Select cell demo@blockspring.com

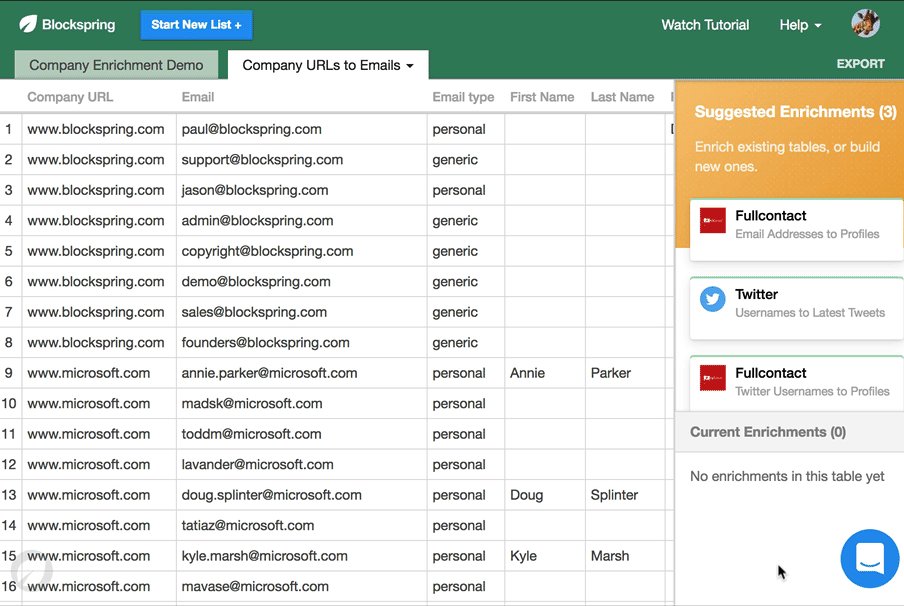coord(302,282)
